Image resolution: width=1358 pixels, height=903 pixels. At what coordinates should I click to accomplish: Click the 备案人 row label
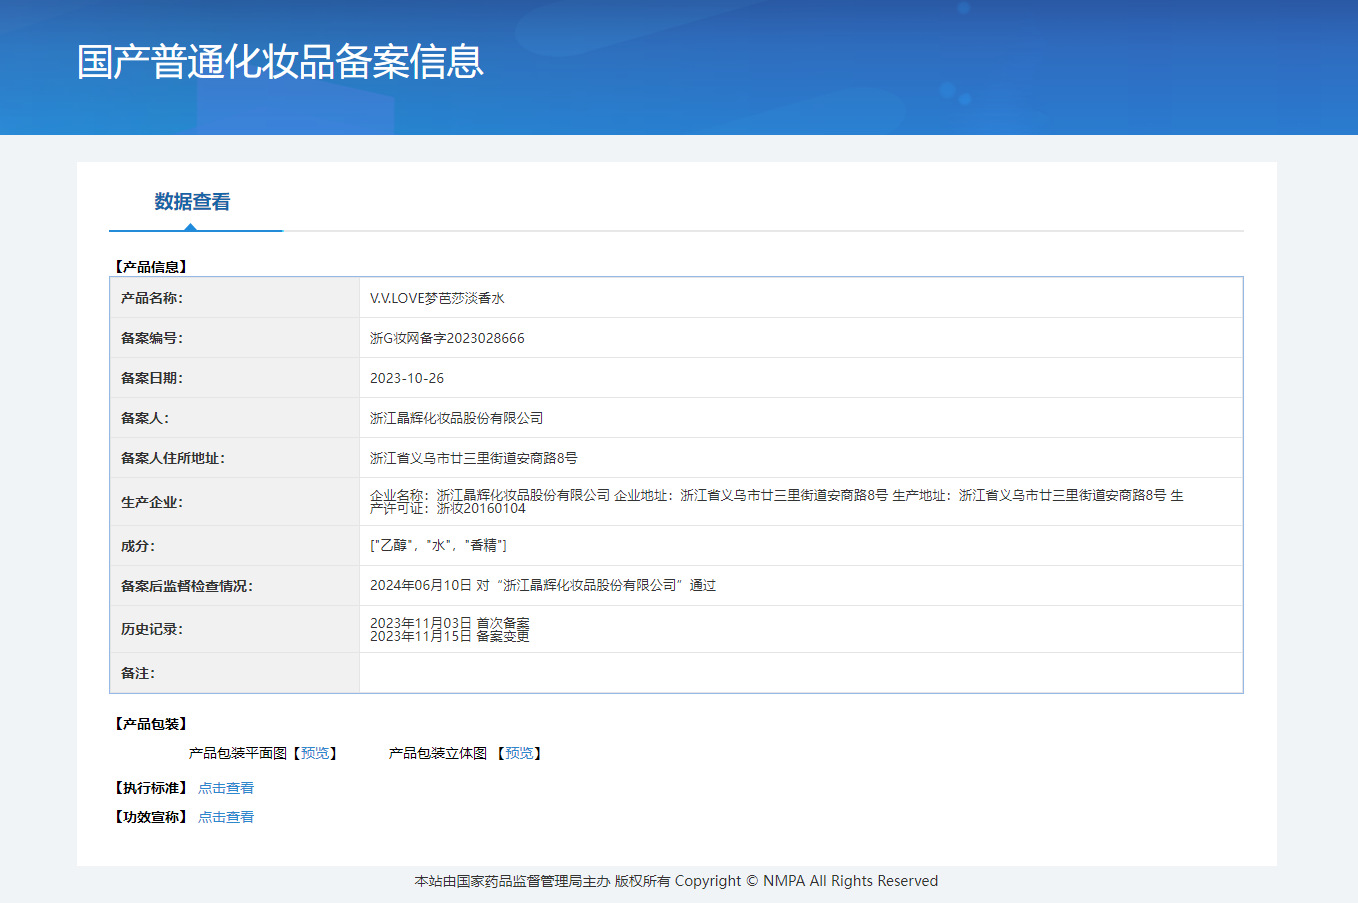coord(145,418)
